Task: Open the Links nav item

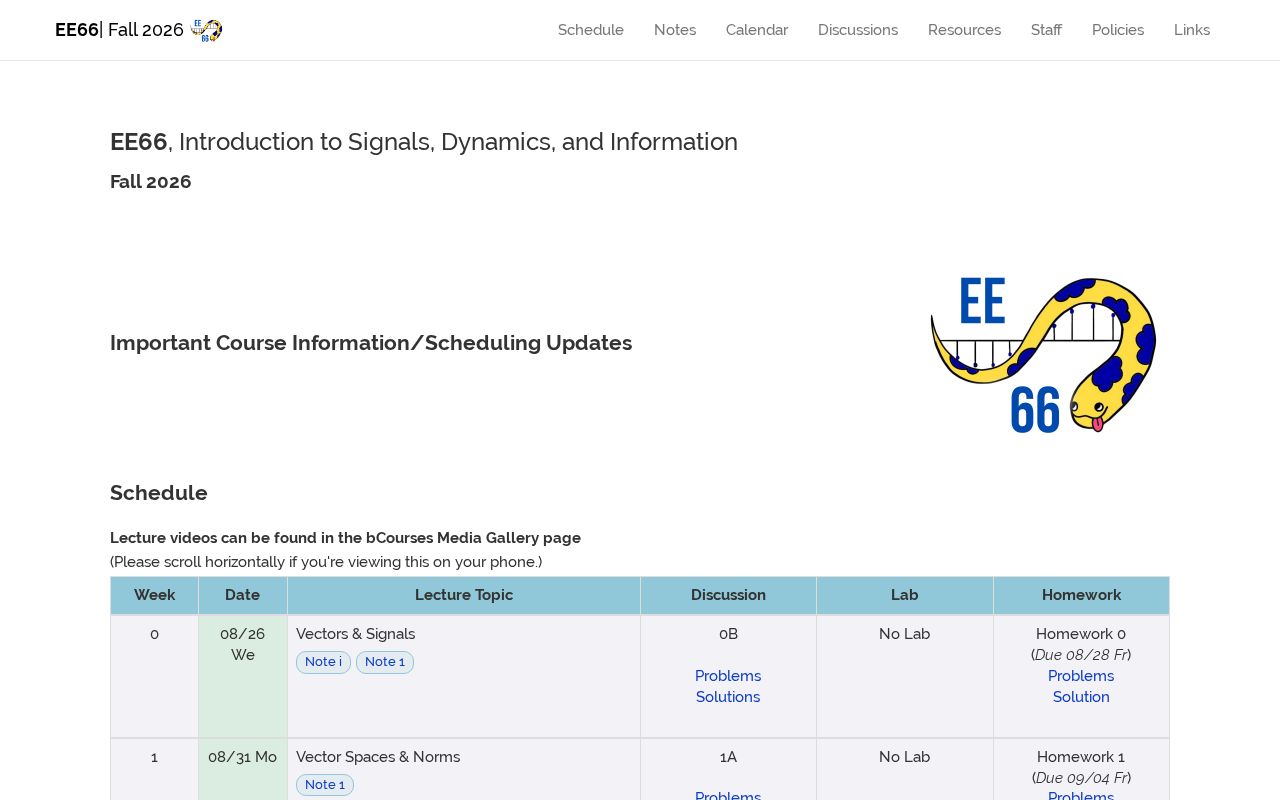Action: point(1192,30)
